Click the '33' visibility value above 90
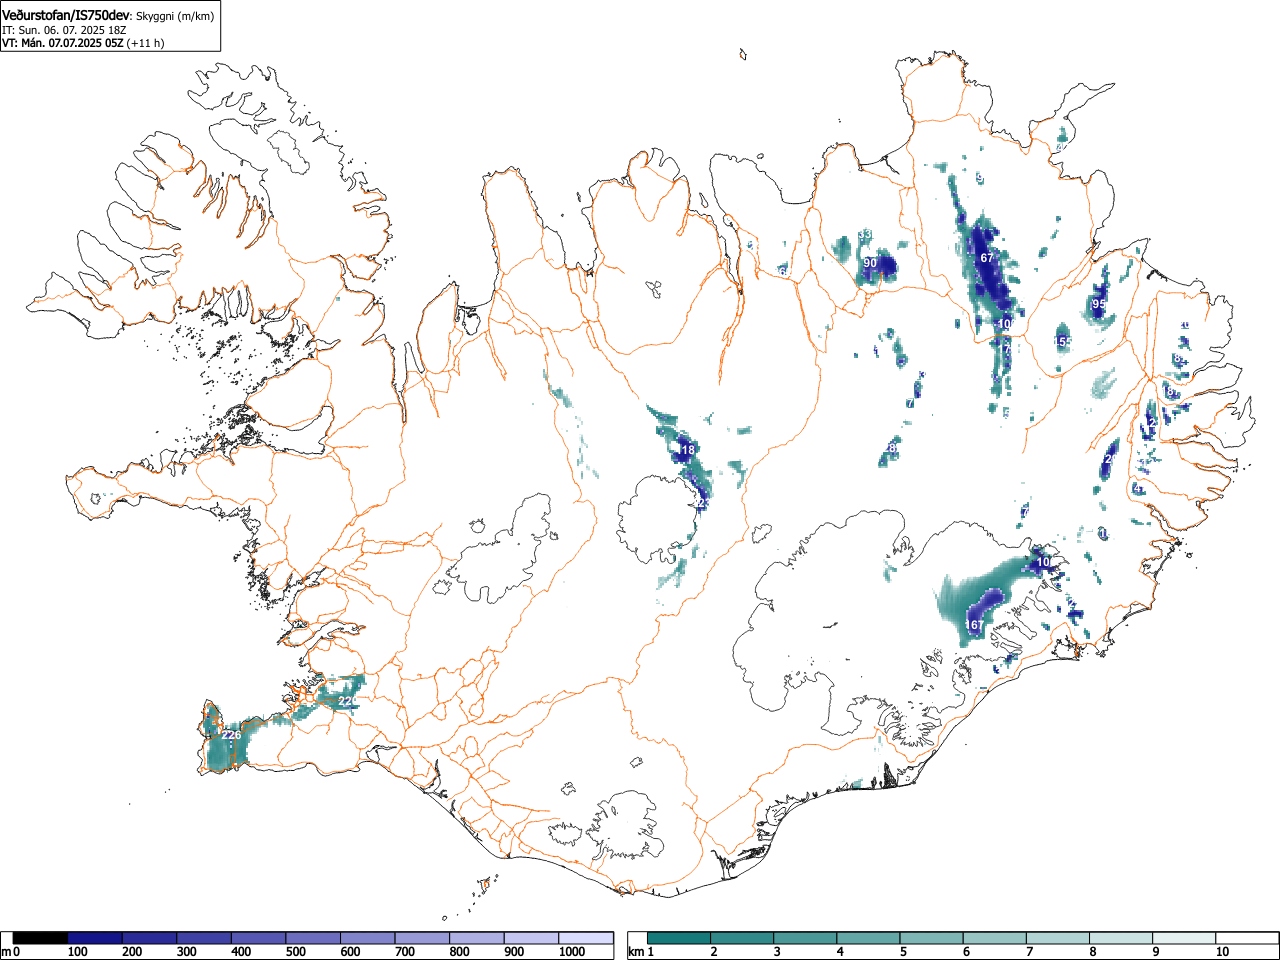Image resolution: width=1280 pixels, height=960 pixels. tap(865, 235)
